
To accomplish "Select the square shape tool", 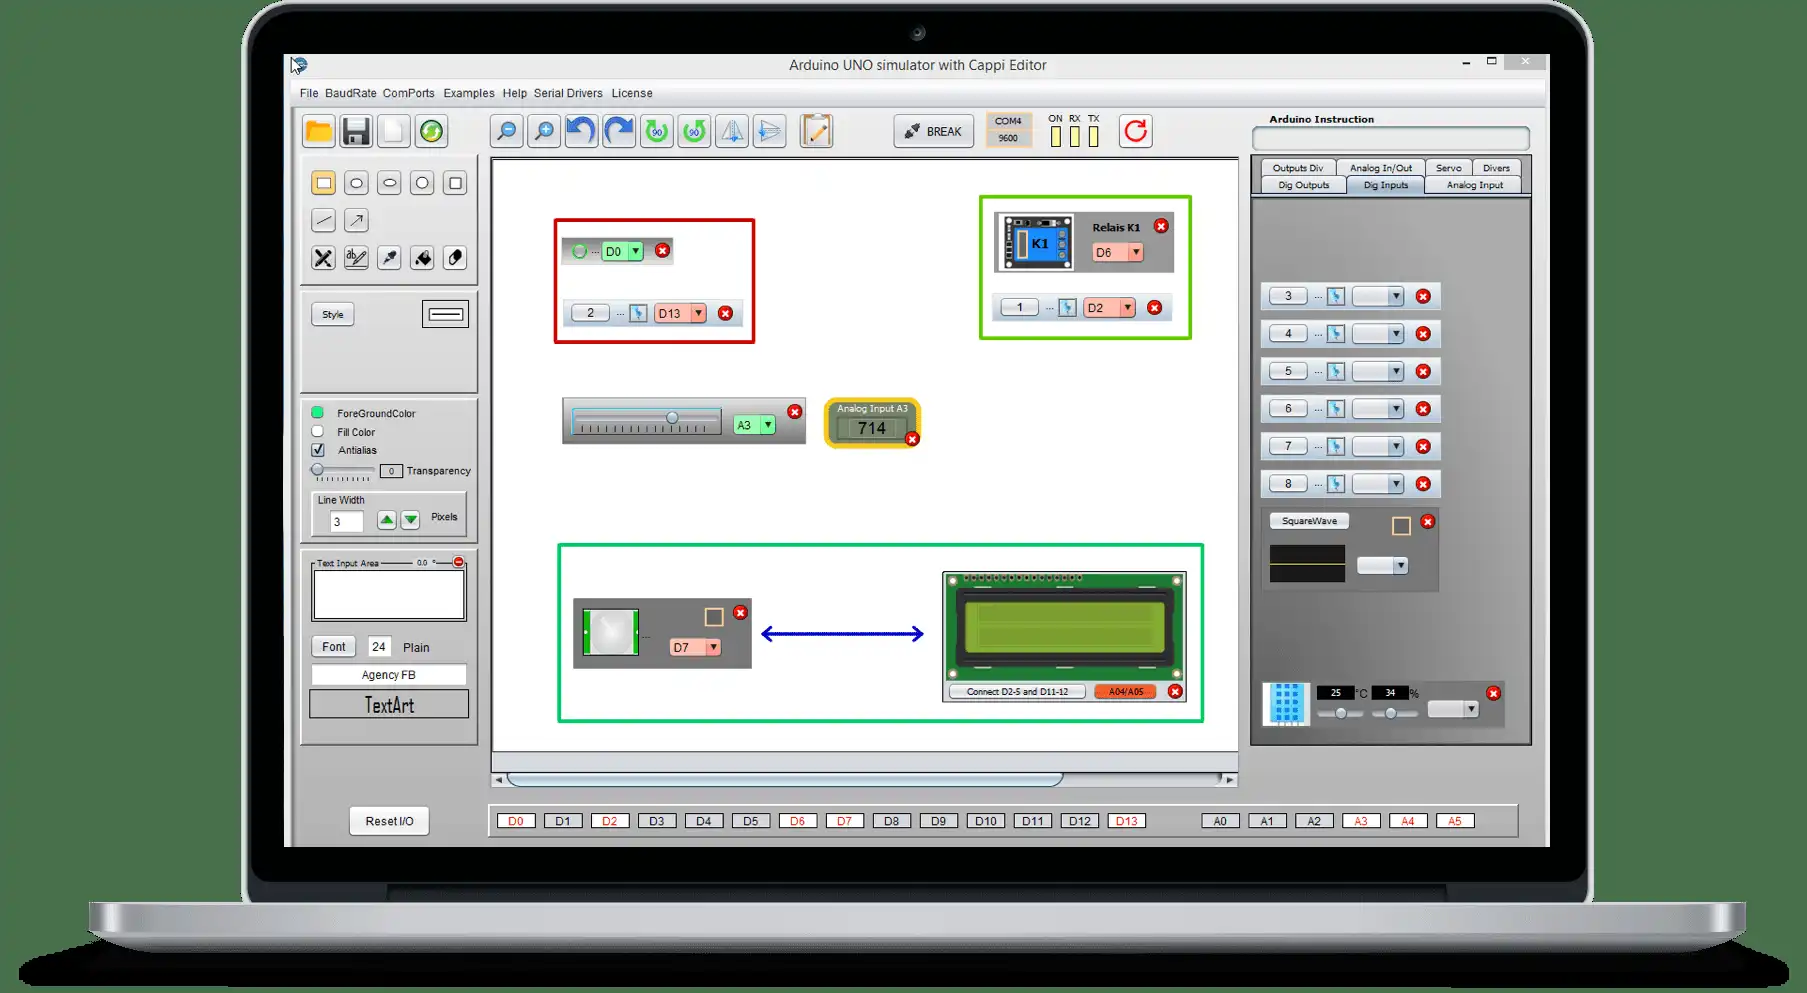I will click(x=455, y=183).
